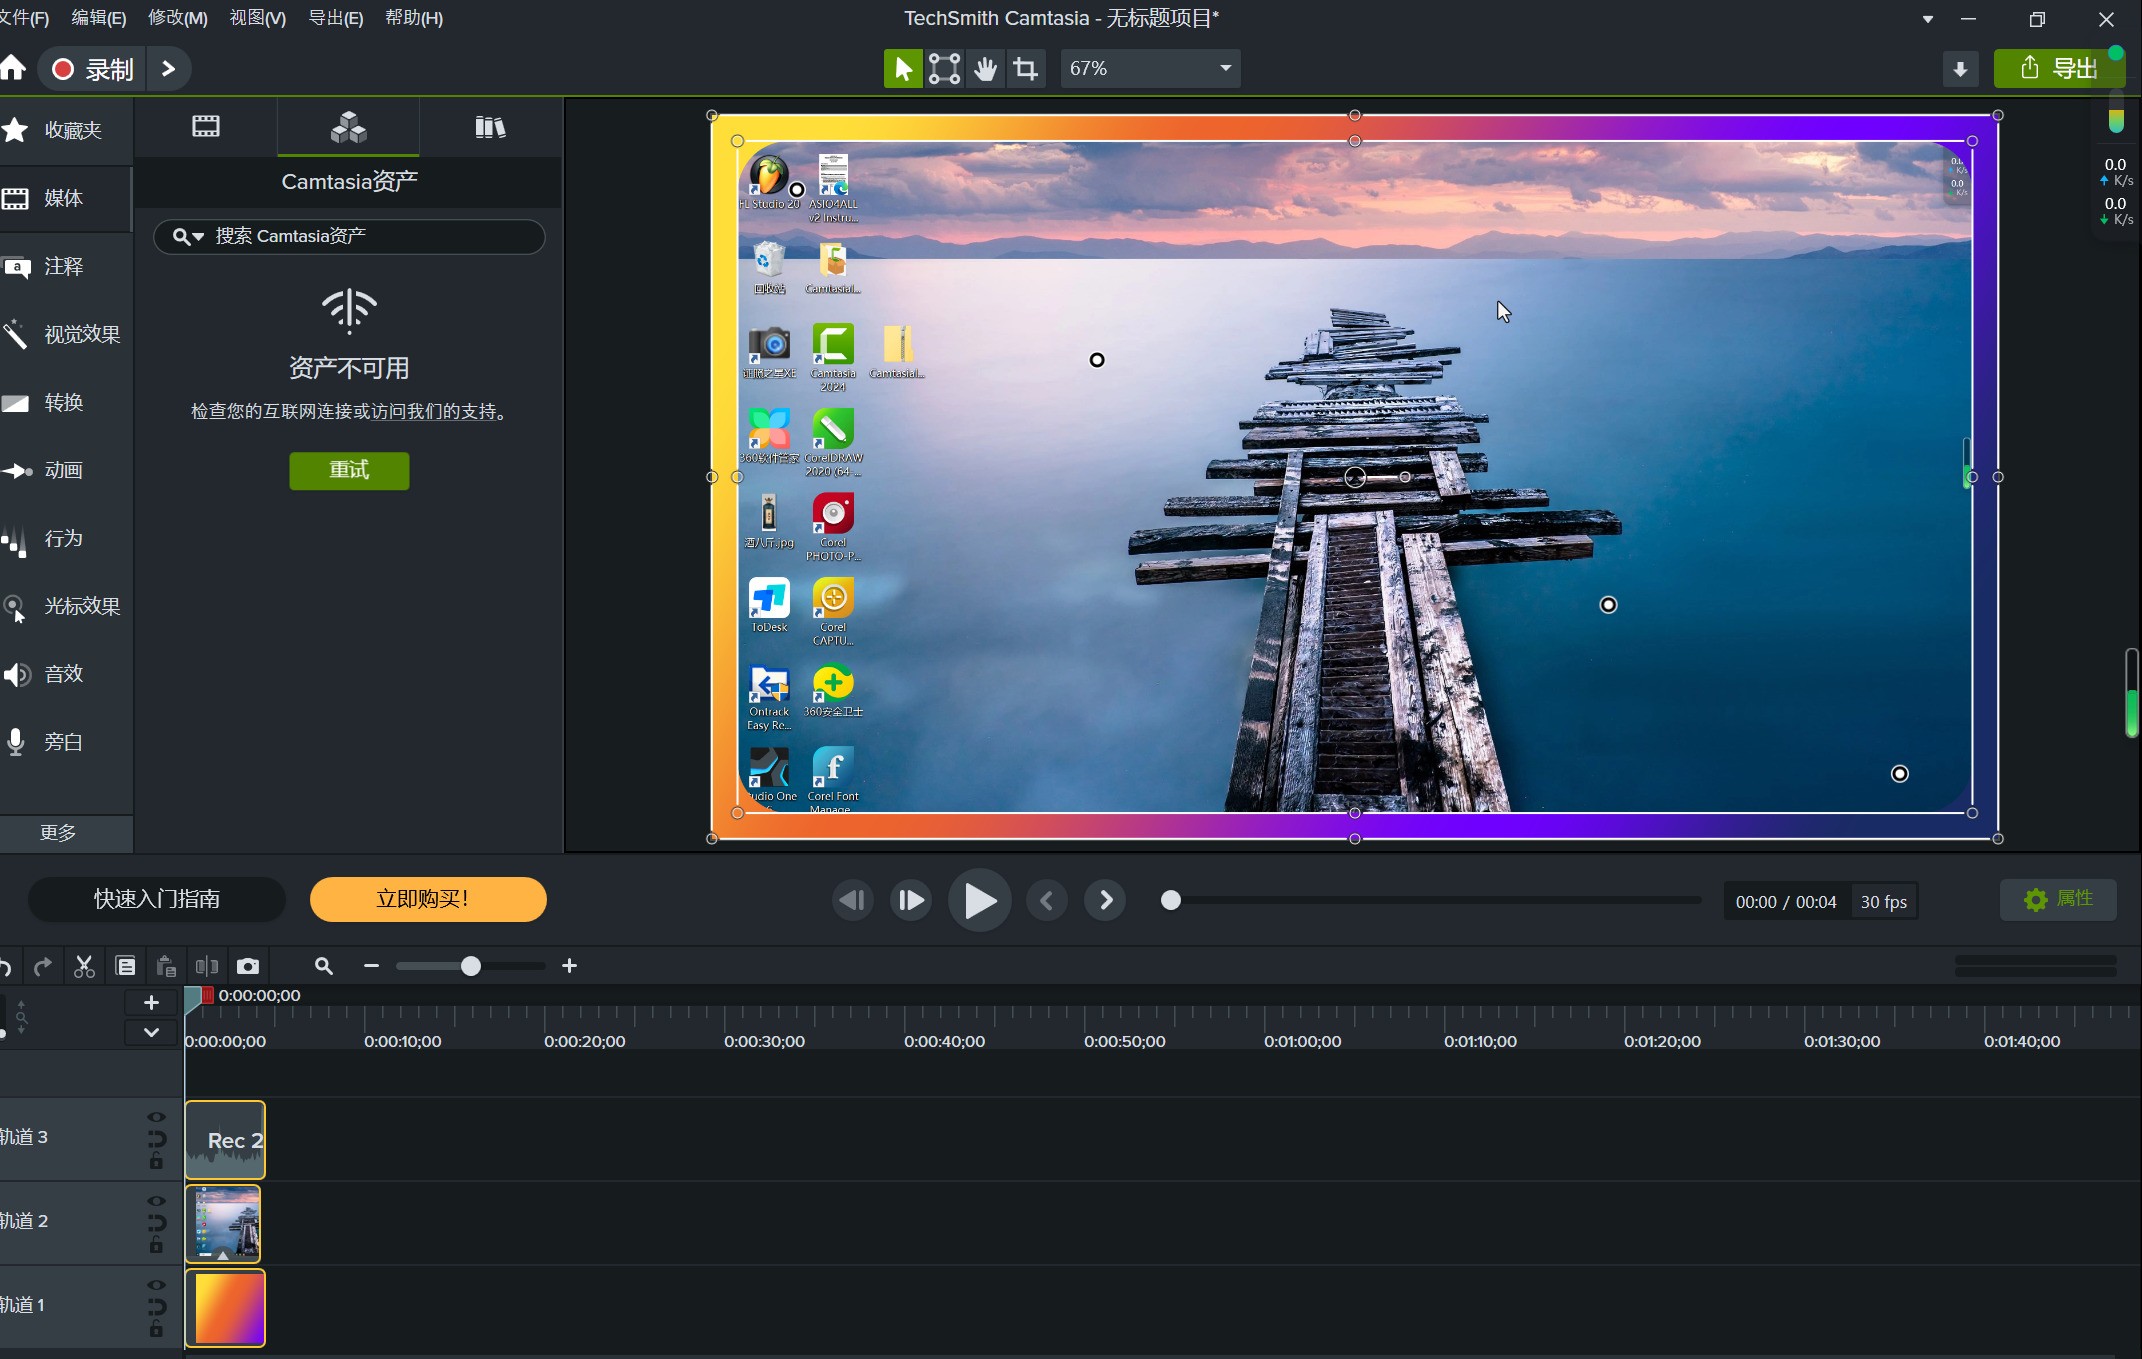2142x1359 pixels.
Task: Select the Cut scissors tool in timeline toolbar
Action: (x=83, y=965)
